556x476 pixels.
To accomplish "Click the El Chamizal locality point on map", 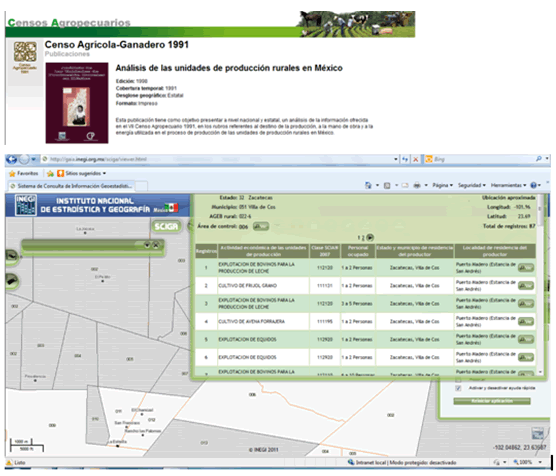I will 143,414.
